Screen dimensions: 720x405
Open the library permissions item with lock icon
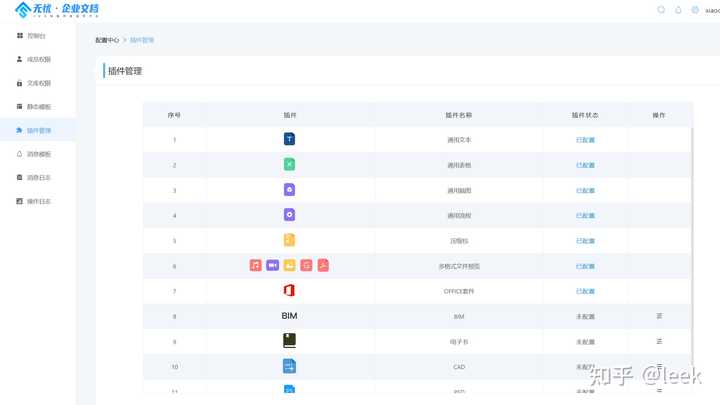point(33,83)
